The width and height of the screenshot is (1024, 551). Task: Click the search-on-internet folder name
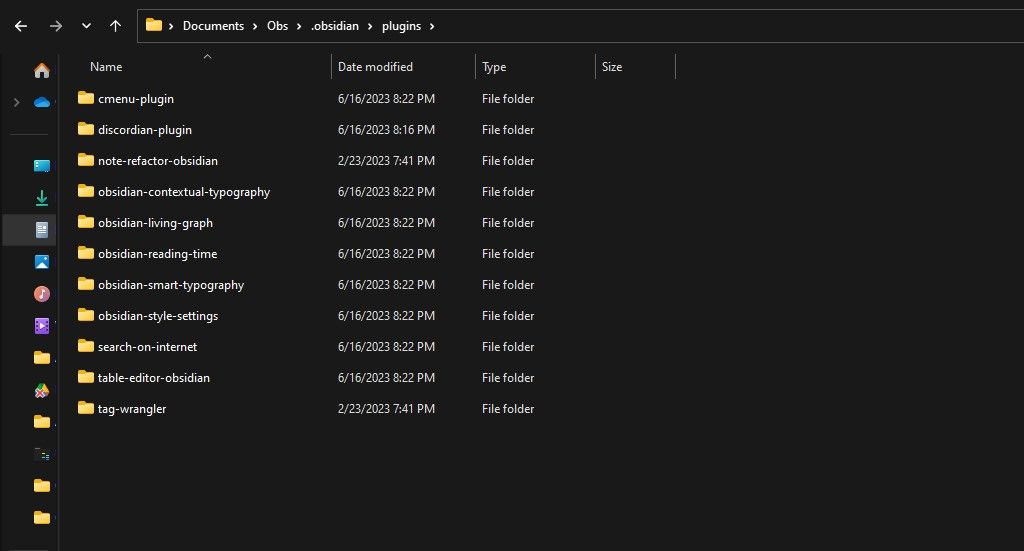pos(148,347)
